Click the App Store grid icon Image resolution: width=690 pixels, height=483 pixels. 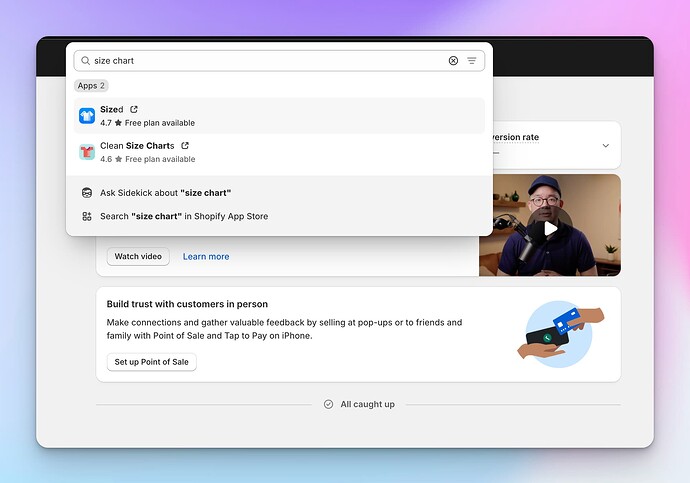[87, 216]
